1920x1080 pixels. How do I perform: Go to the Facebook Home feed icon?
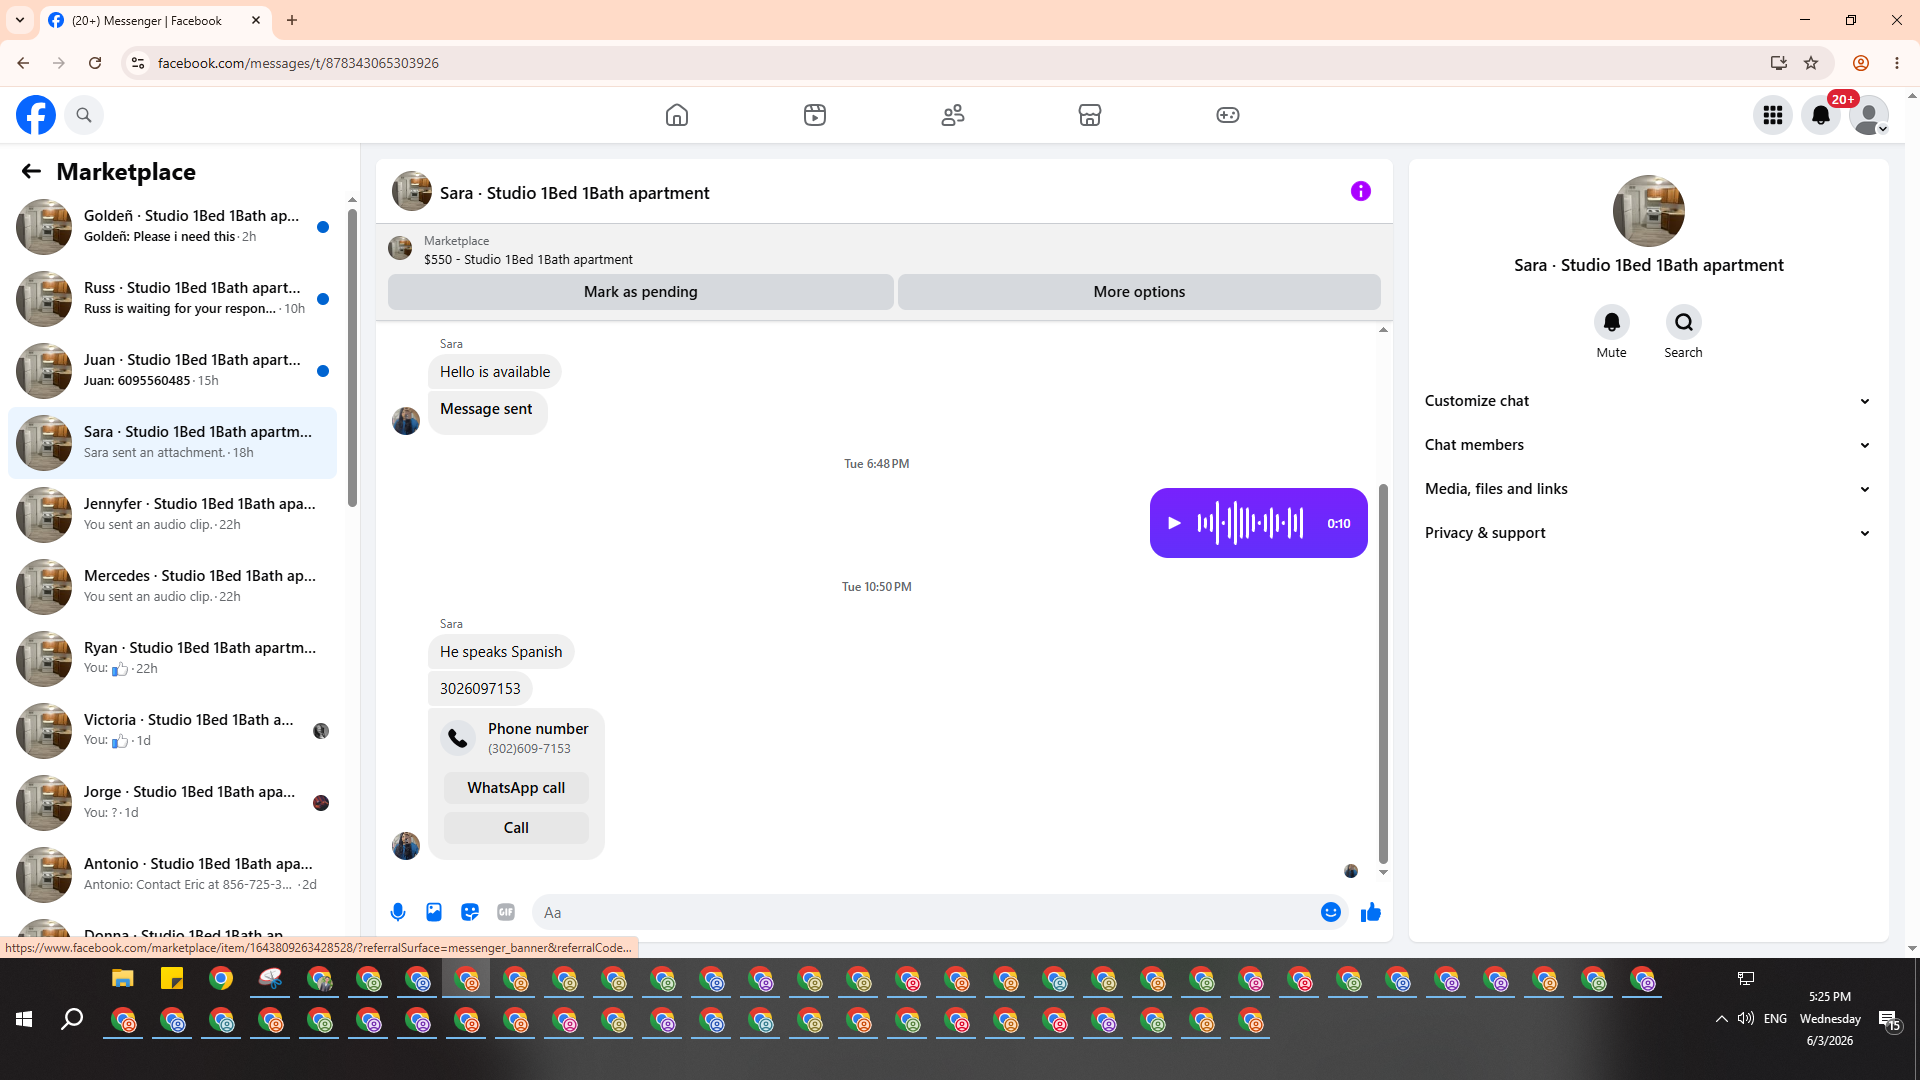pos(677,115)
